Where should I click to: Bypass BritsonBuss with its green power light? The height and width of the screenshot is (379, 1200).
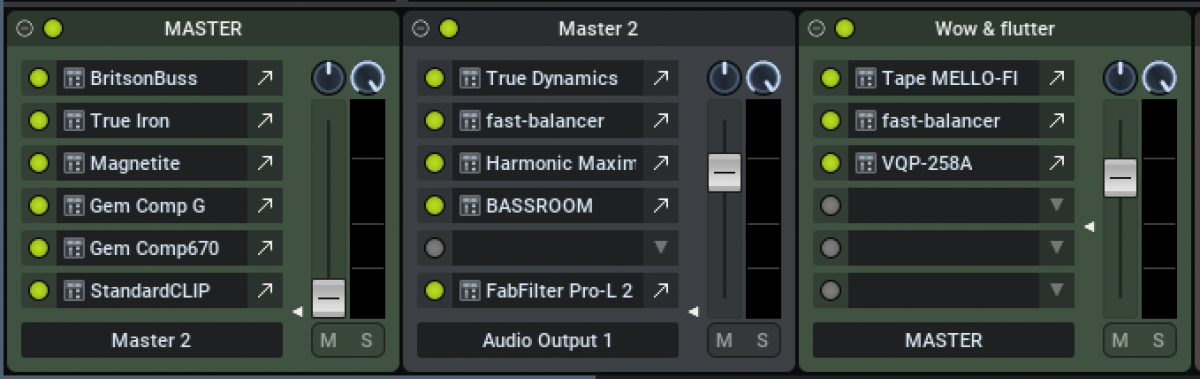click(x=39, y=78)
